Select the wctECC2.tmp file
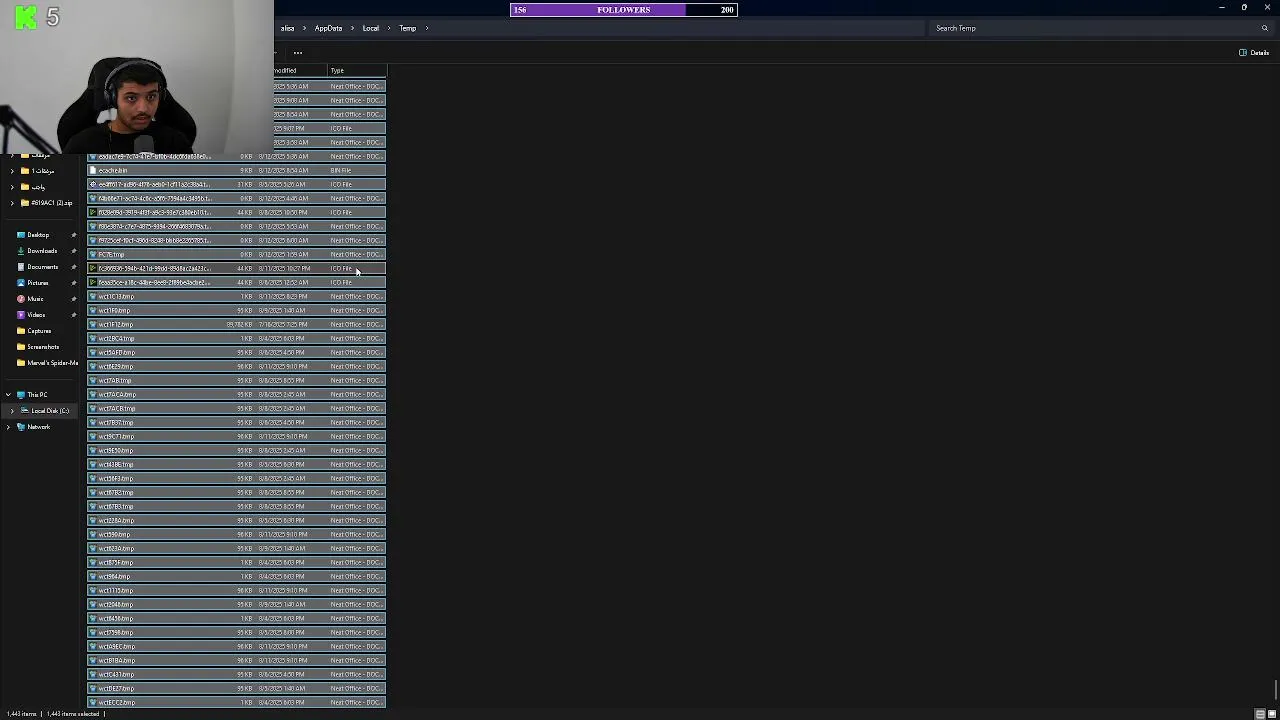This screenshot has height=720, width=1280. point(236,703)
